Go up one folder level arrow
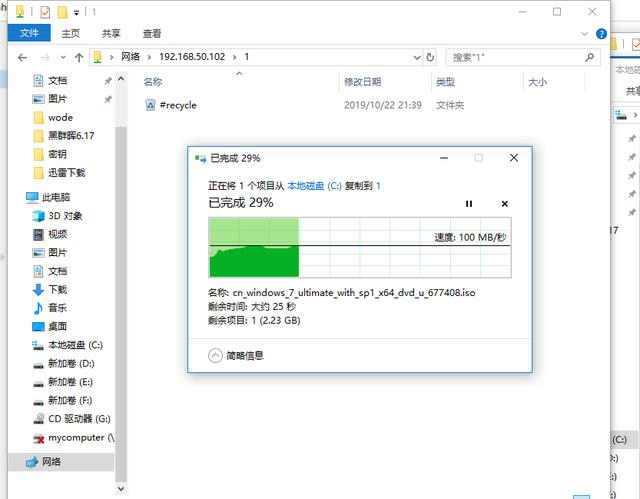640x499 pixels. coord(79,58)
